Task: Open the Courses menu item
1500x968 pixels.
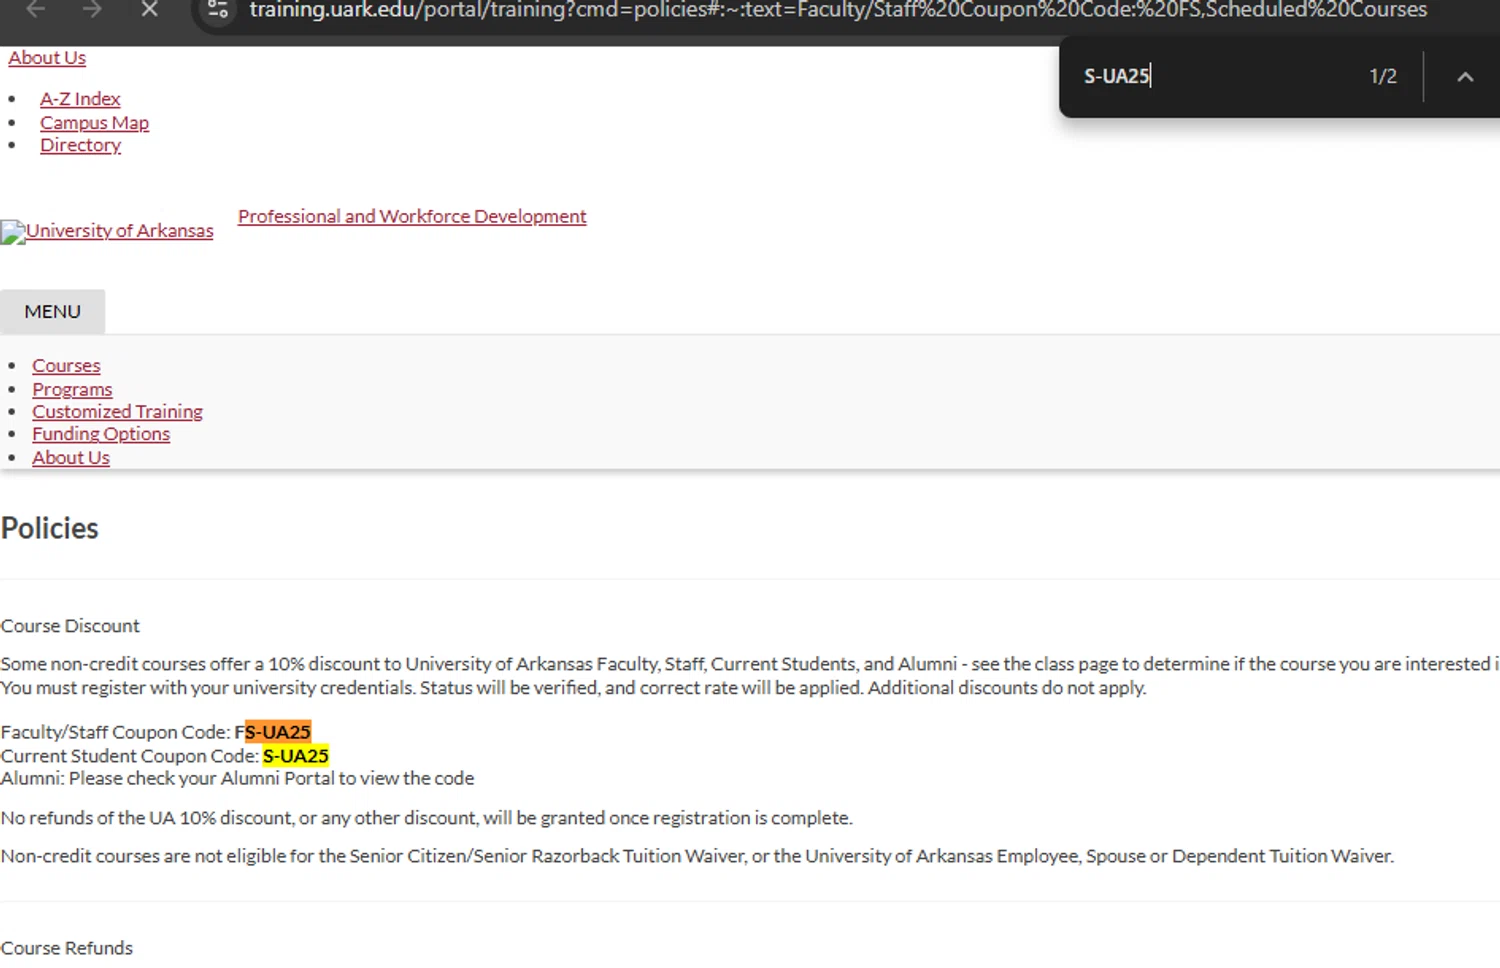Action: pyautogui.click(x=66, y=366)
